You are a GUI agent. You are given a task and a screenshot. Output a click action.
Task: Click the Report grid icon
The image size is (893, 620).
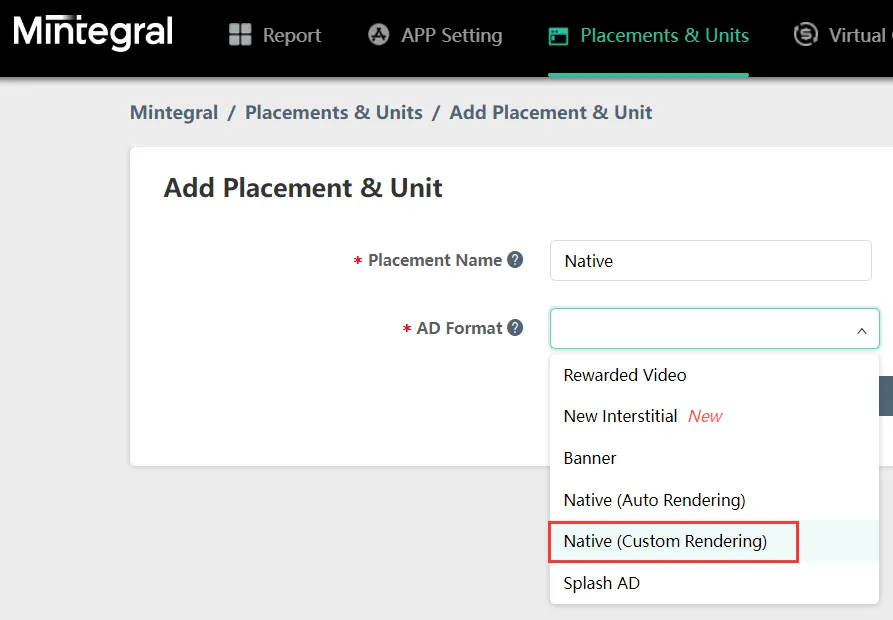240,34
